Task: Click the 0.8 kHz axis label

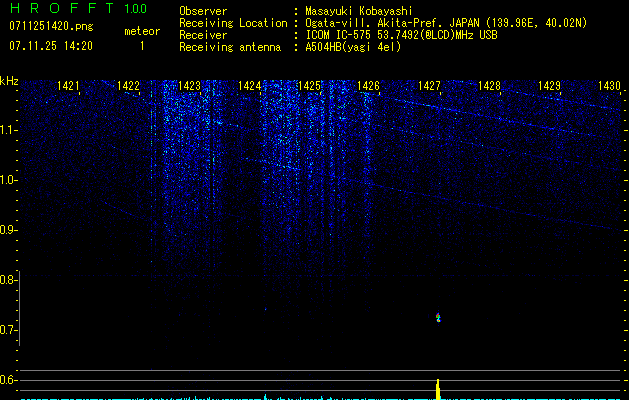Action: pyautogui.click(x=8, y=280)
